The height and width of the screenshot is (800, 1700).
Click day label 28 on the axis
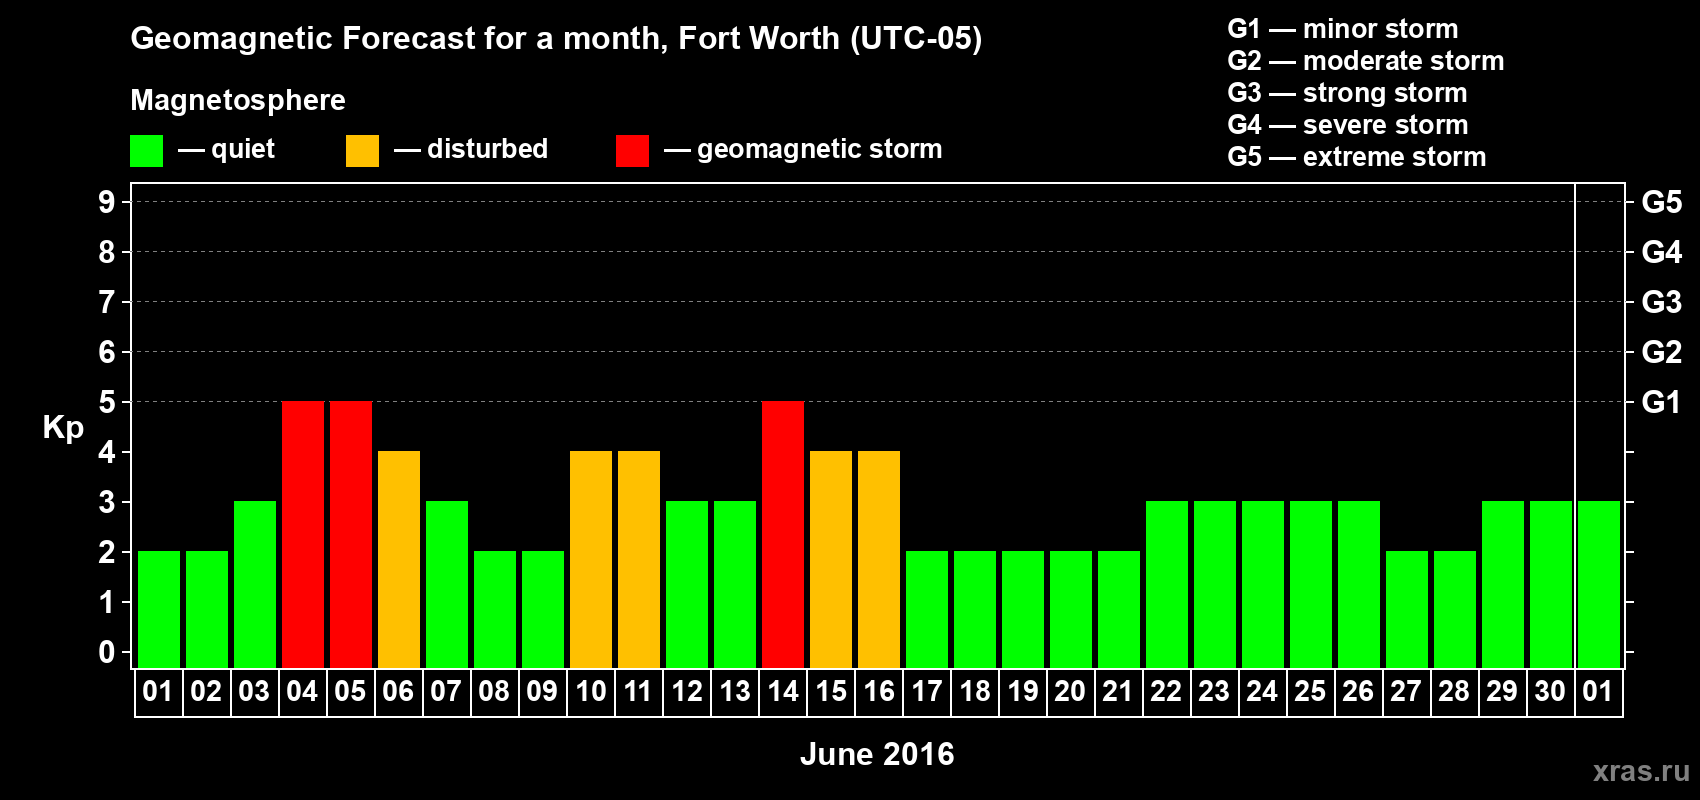[1454, 691]
